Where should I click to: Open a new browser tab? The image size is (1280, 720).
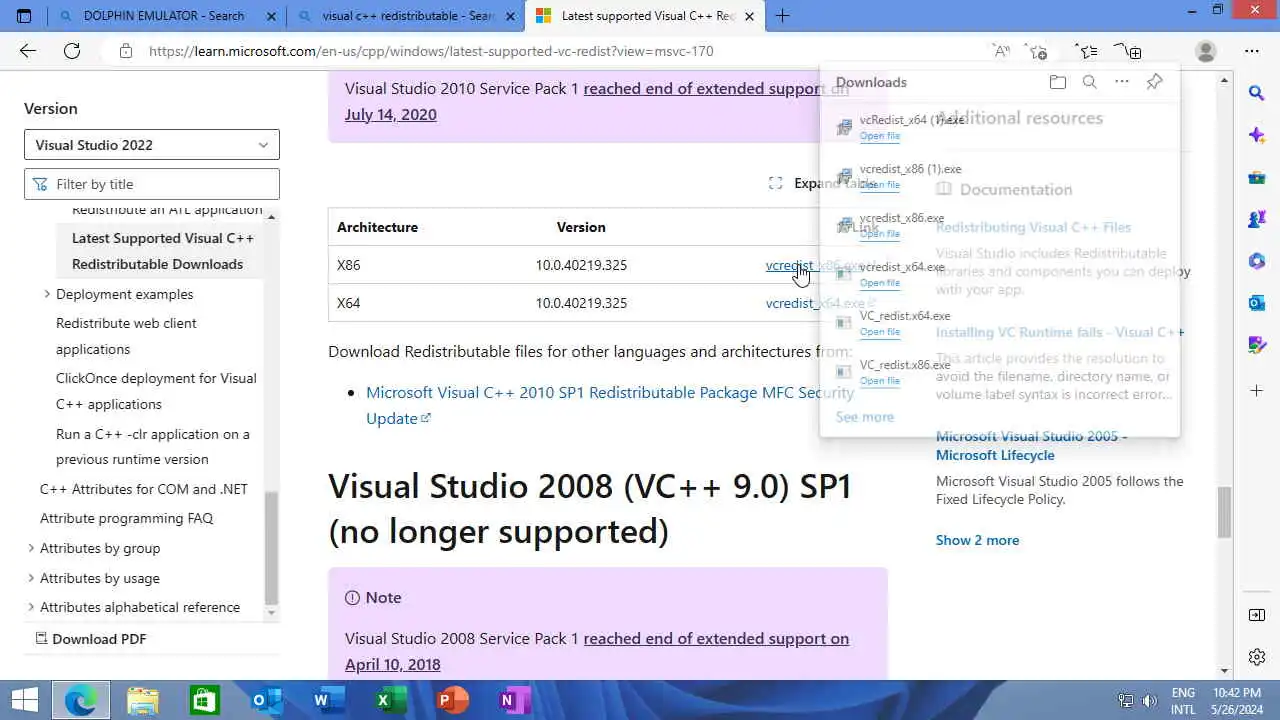click(x=783, y=16)
